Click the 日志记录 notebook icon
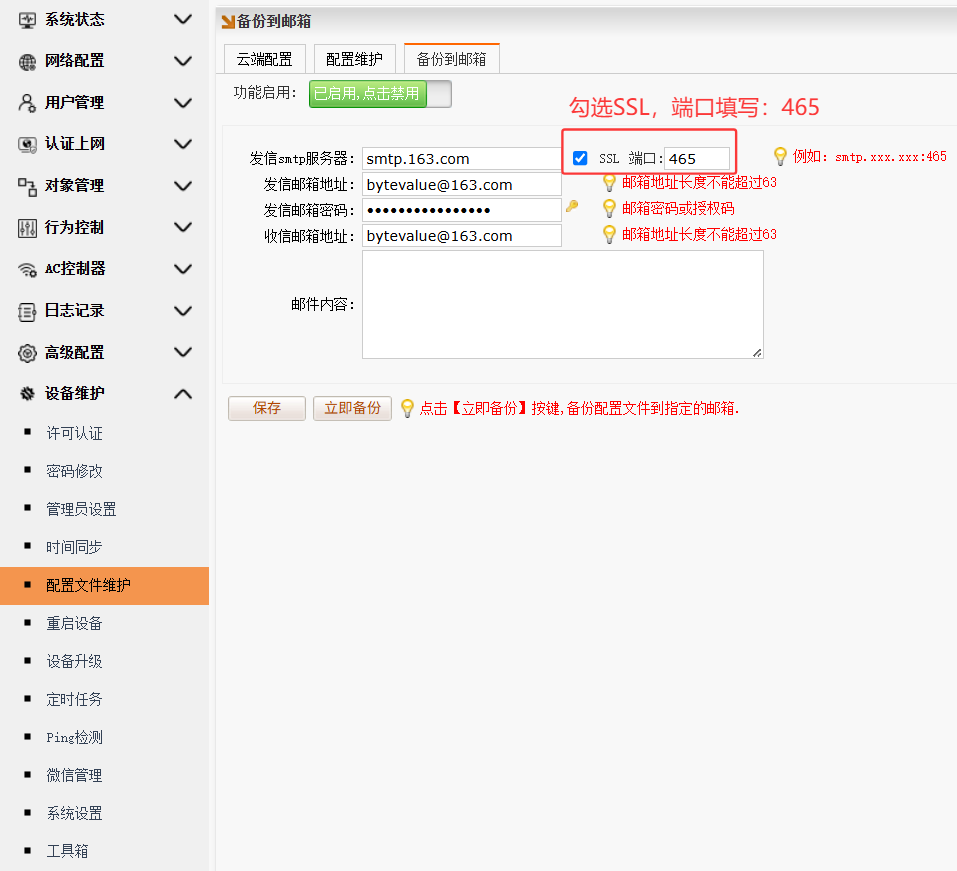This screenshot has height=871, width=957. click(x=27, y=311)
